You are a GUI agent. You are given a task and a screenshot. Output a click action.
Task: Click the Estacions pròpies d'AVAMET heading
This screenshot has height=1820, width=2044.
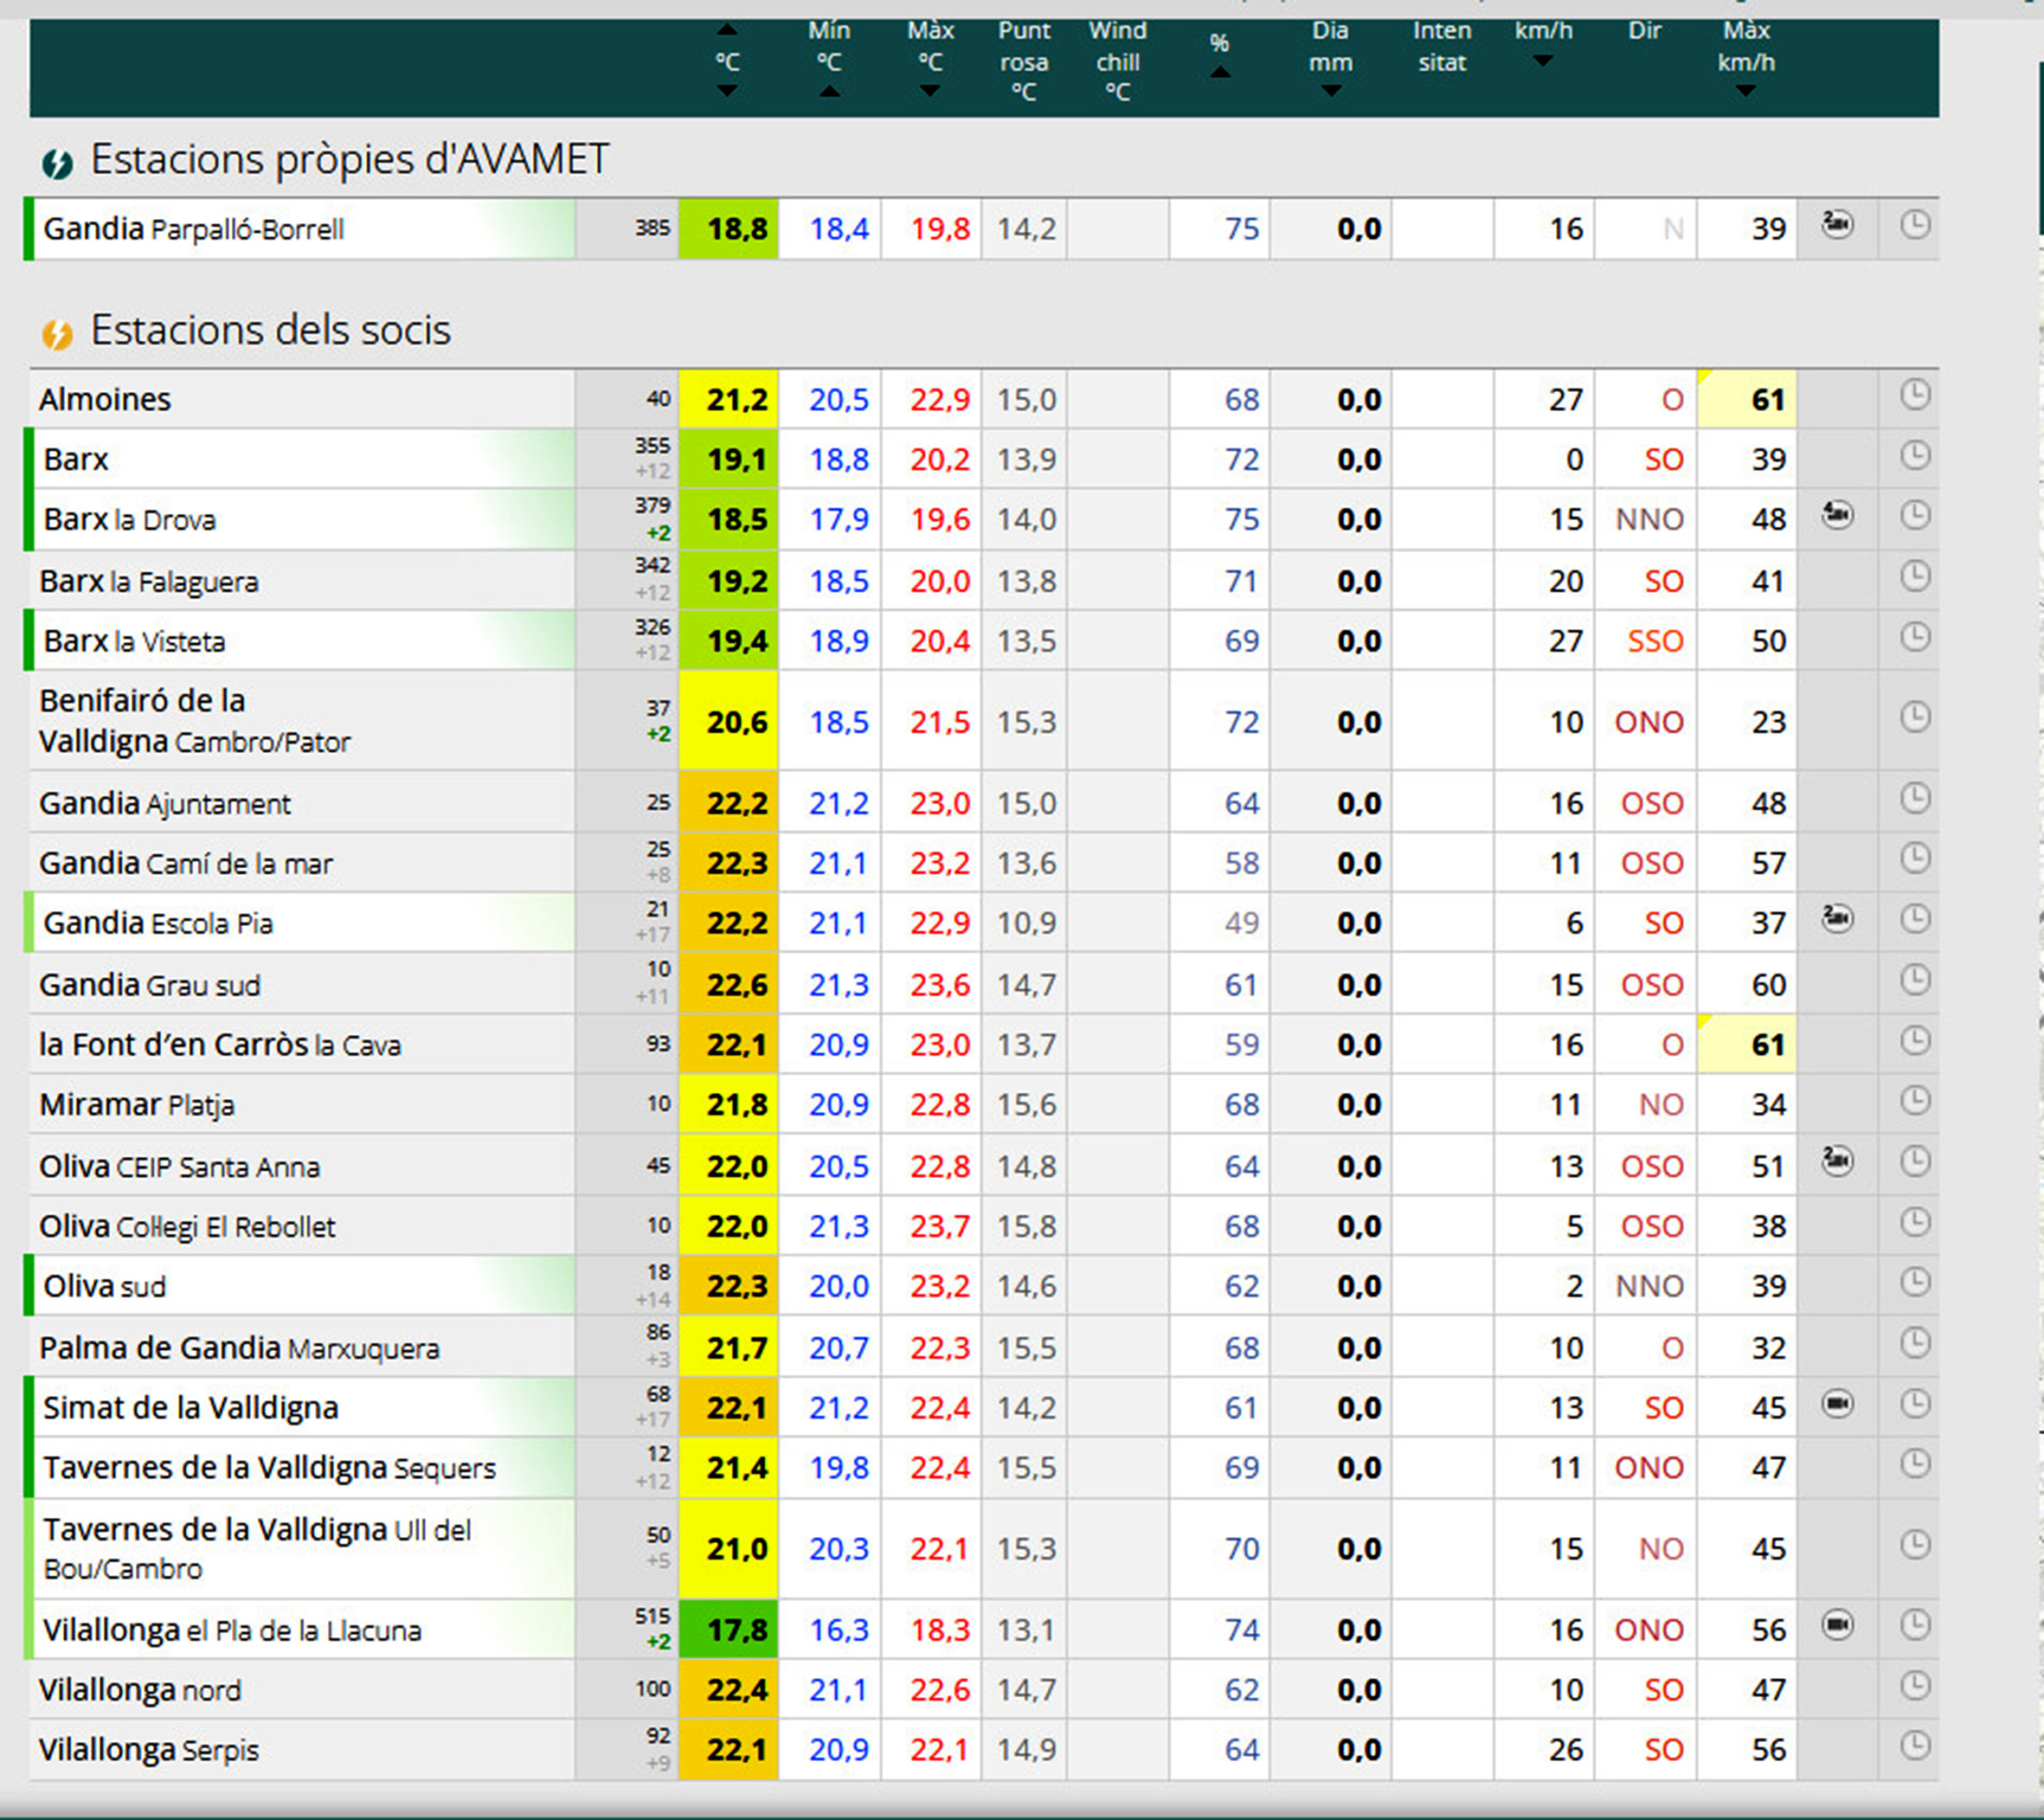coord(349,159)
